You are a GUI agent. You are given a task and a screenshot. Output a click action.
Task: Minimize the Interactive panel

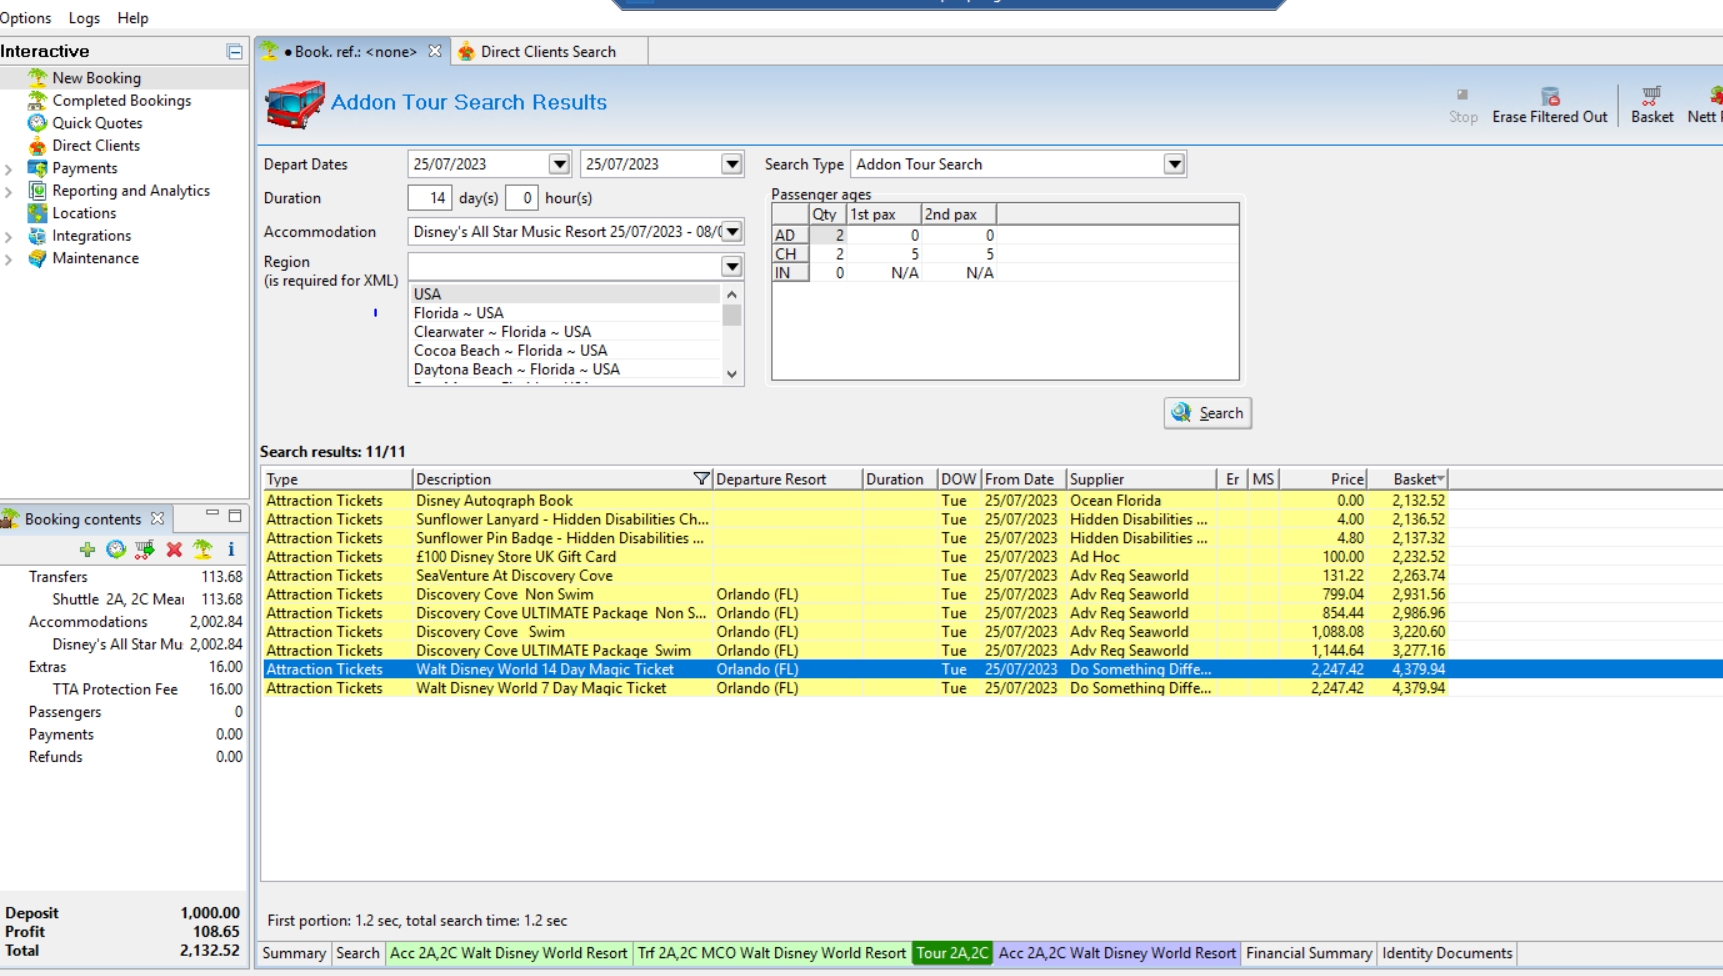[x=235, y=51]
